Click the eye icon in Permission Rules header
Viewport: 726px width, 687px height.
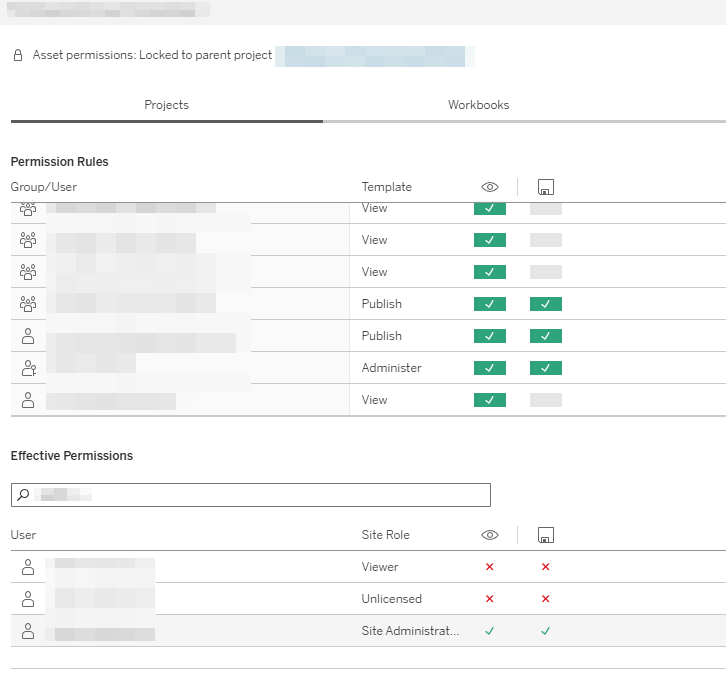pos(489,187)
